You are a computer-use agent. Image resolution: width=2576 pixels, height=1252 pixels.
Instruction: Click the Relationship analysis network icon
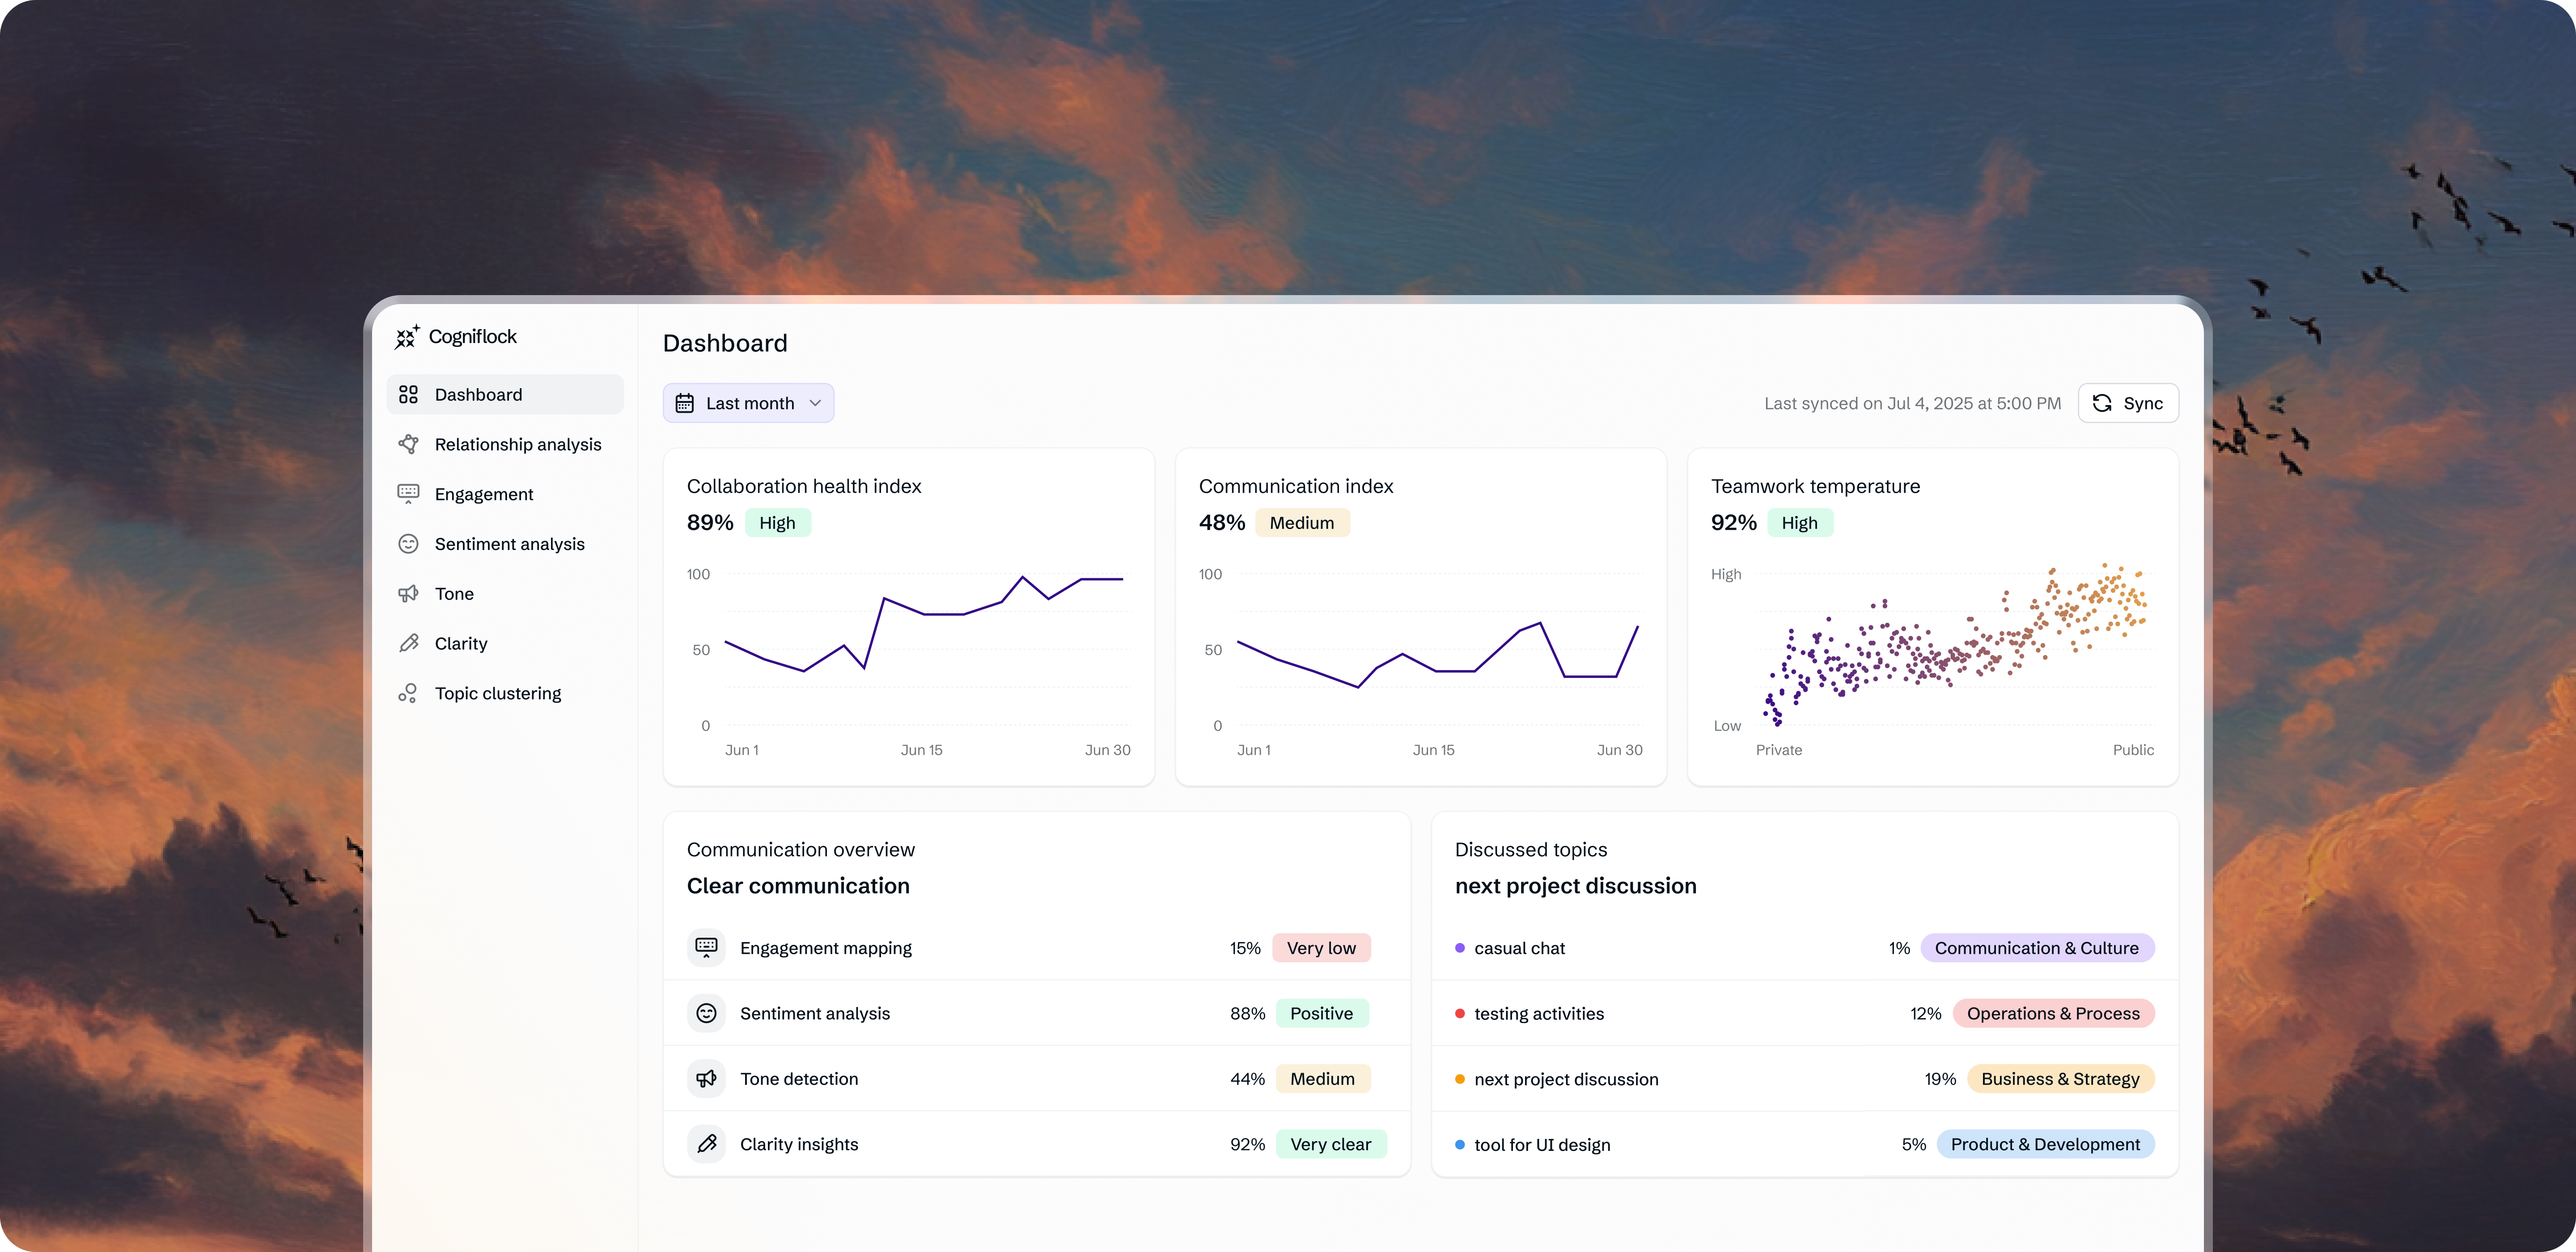pos(409,444)
